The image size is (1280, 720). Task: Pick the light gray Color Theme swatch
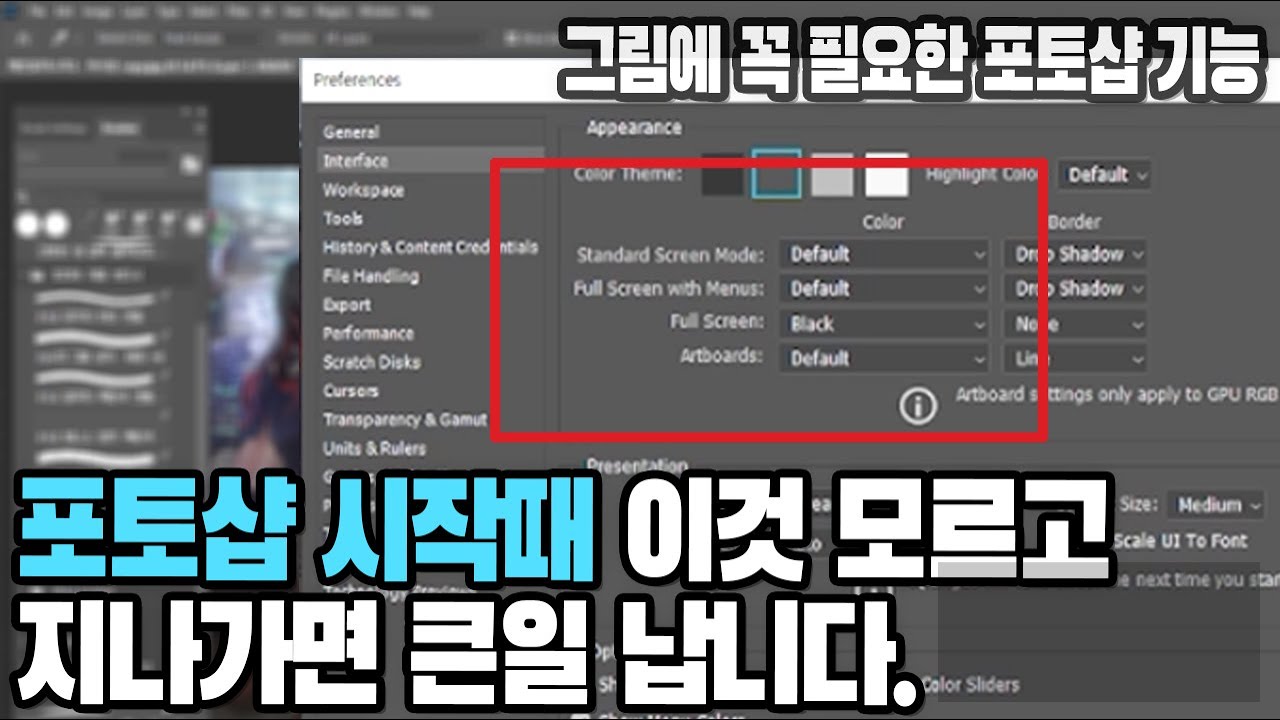(832, 175)
